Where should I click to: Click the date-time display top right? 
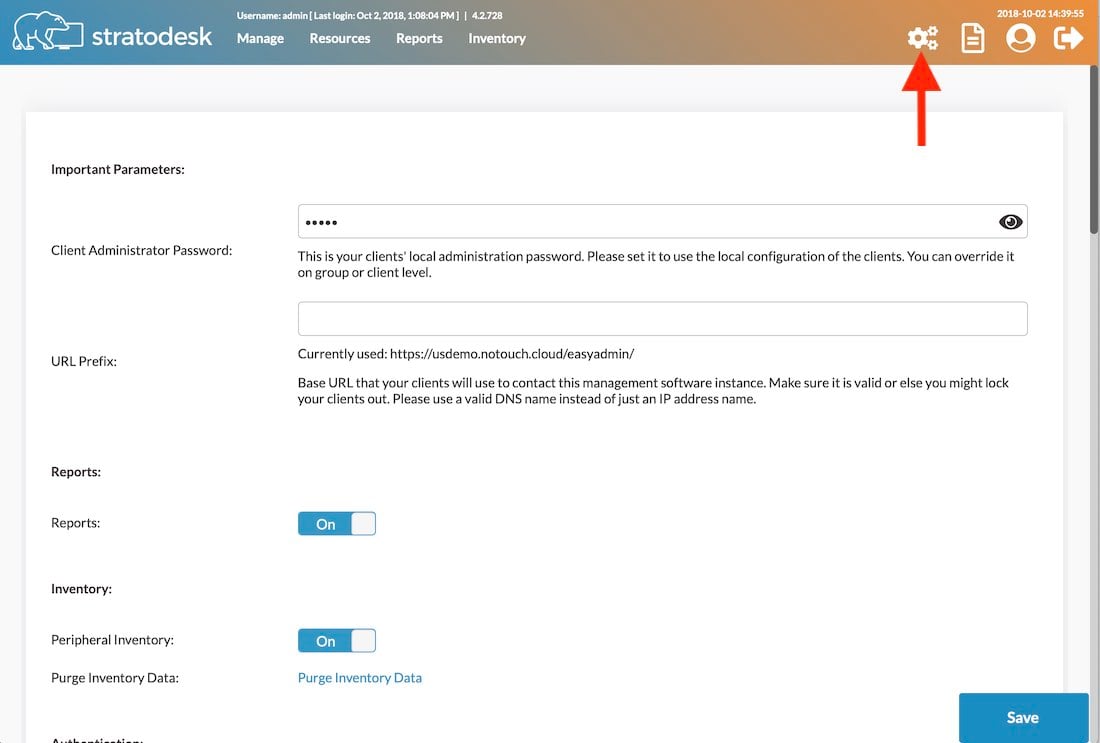pos(1040,15)
